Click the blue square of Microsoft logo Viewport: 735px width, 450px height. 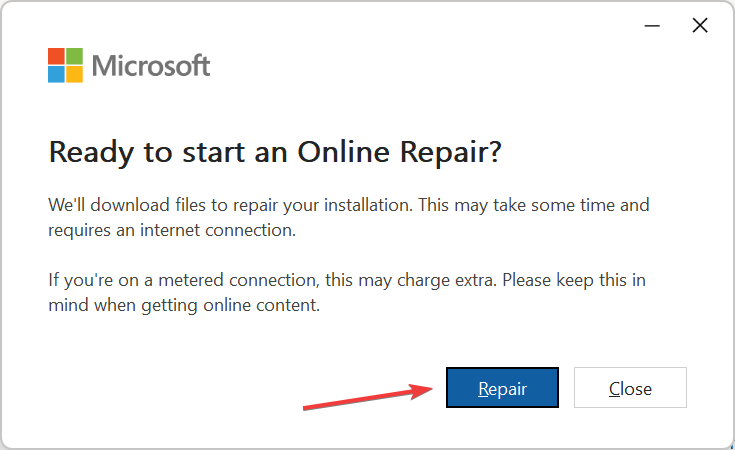click(57, 74)
